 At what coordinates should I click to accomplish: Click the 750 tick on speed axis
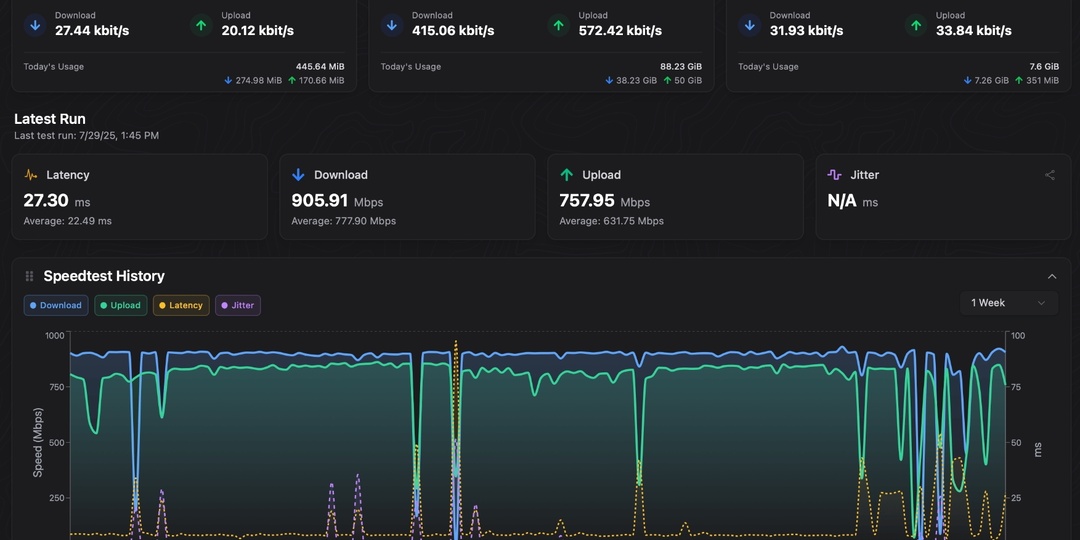click(x=56, y=387)
